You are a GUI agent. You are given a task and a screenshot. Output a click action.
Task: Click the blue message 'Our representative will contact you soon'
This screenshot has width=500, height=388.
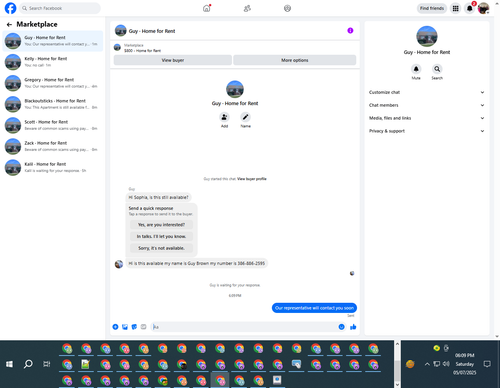314,308
